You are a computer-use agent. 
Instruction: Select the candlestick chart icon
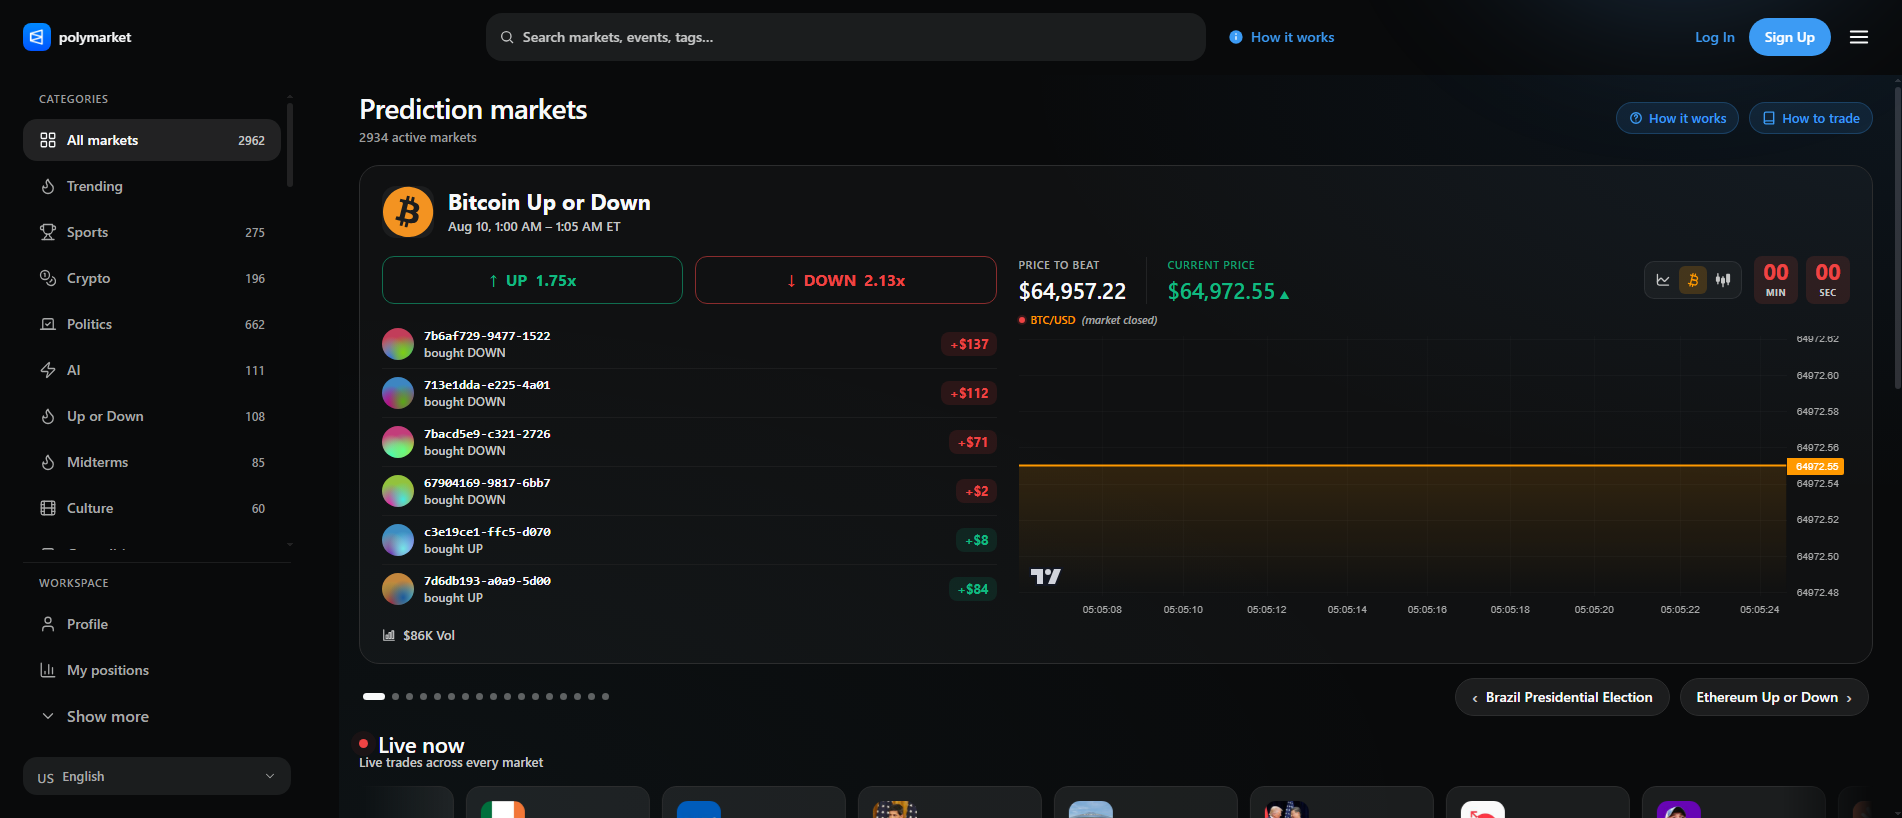click(x=1723, y=280)
